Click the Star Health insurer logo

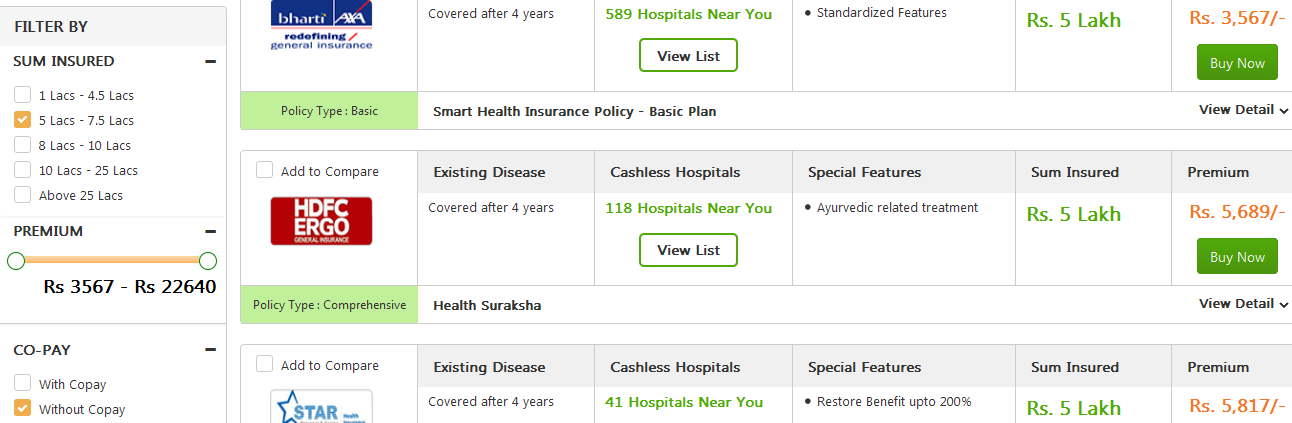pos(321,406)
